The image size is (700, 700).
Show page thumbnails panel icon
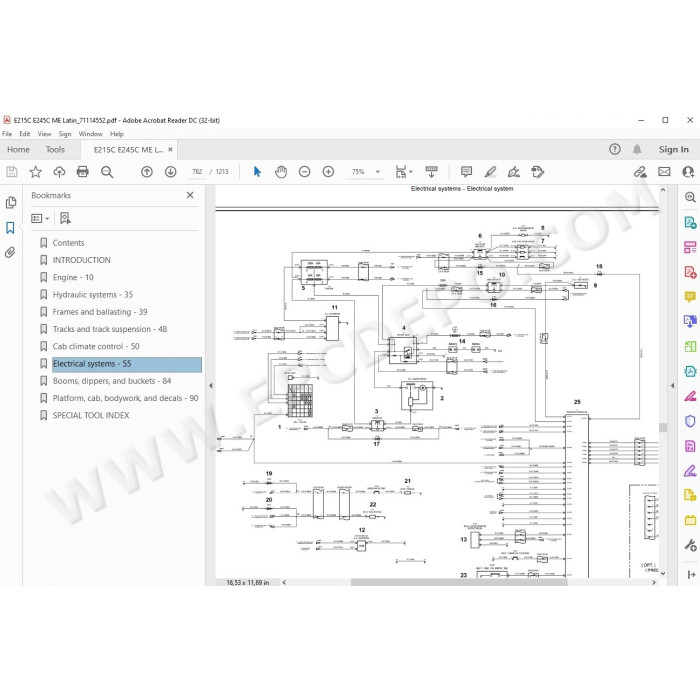pyautogui.click(x=11, y=203)
